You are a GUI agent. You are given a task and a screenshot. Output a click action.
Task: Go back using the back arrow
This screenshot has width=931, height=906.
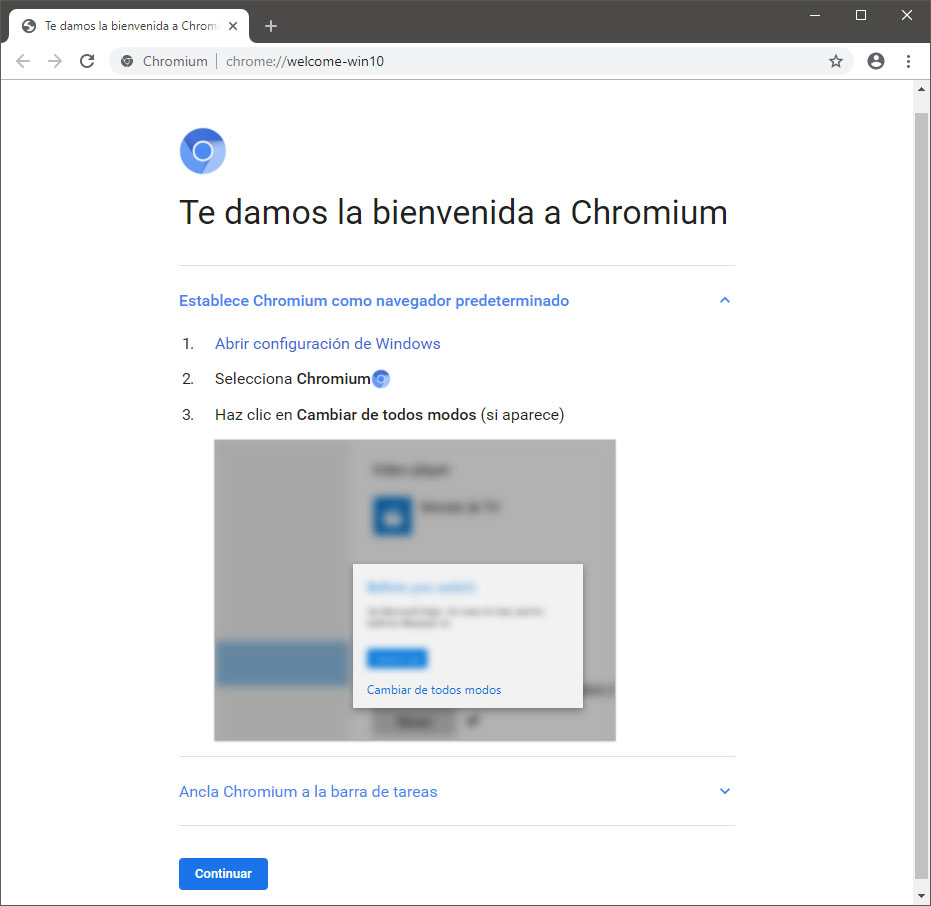(x=23, y=61)
